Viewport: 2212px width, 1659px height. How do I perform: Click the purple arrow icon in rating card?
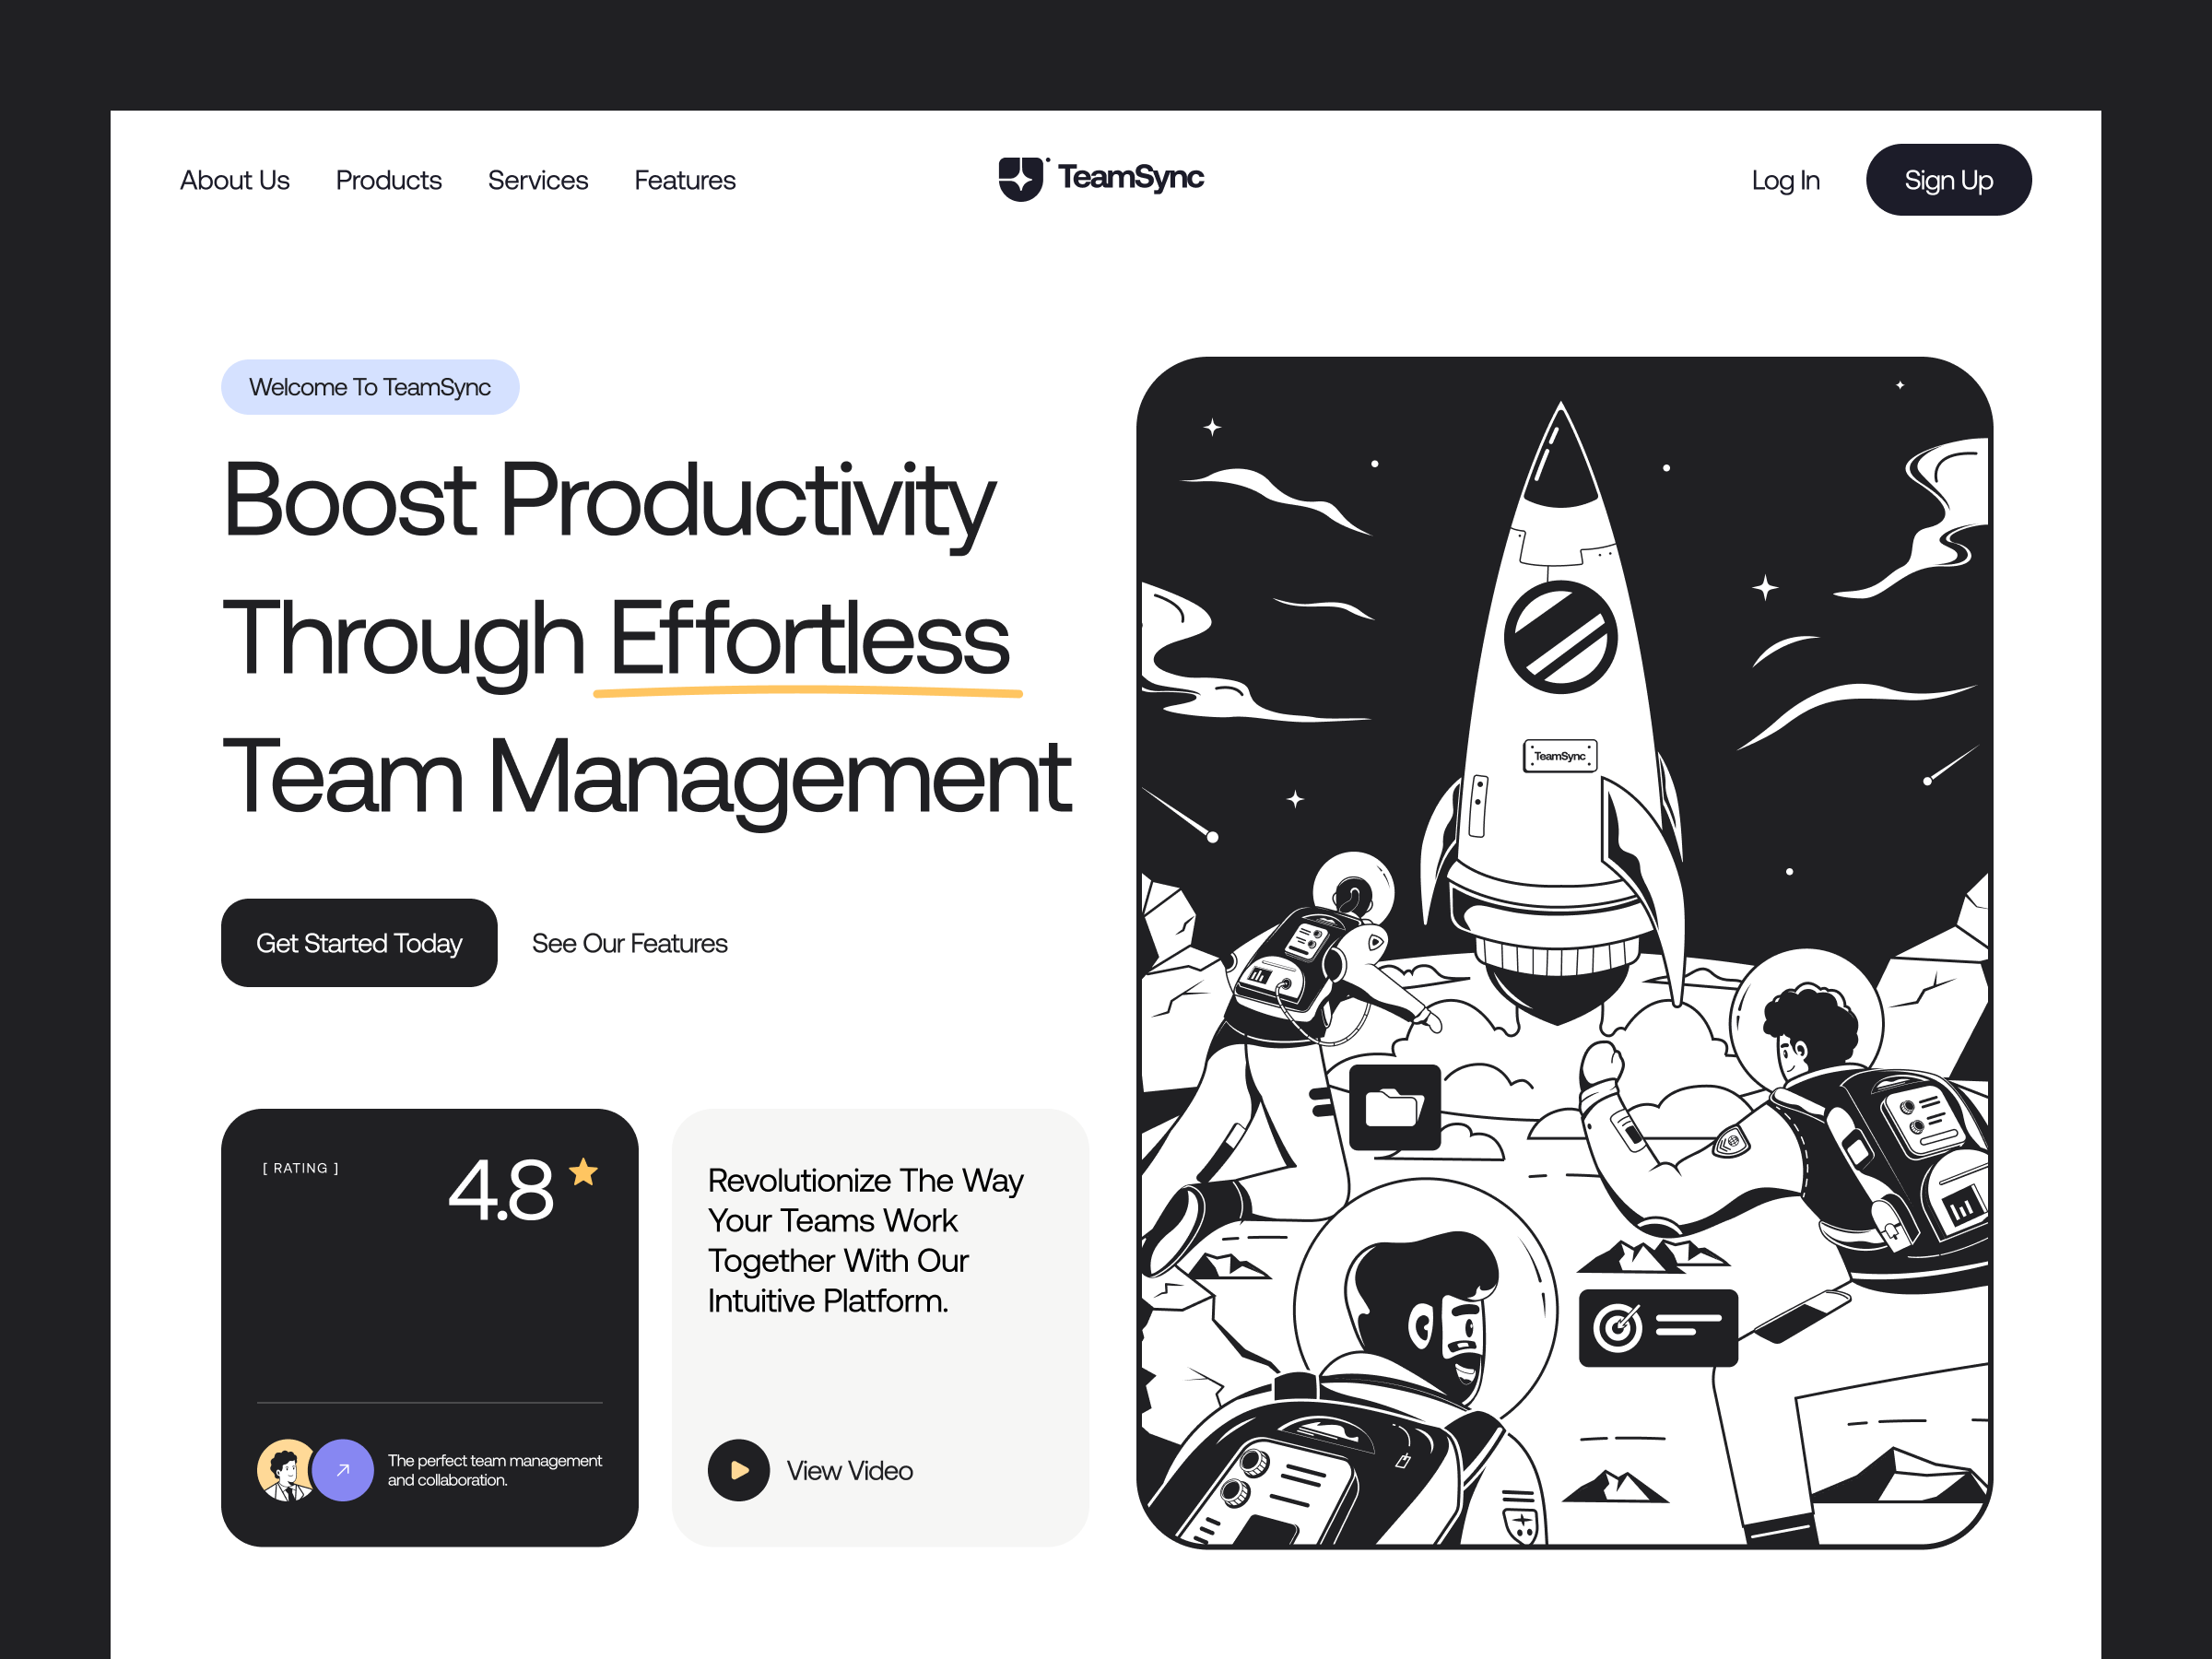click(x=343, y=1470)
